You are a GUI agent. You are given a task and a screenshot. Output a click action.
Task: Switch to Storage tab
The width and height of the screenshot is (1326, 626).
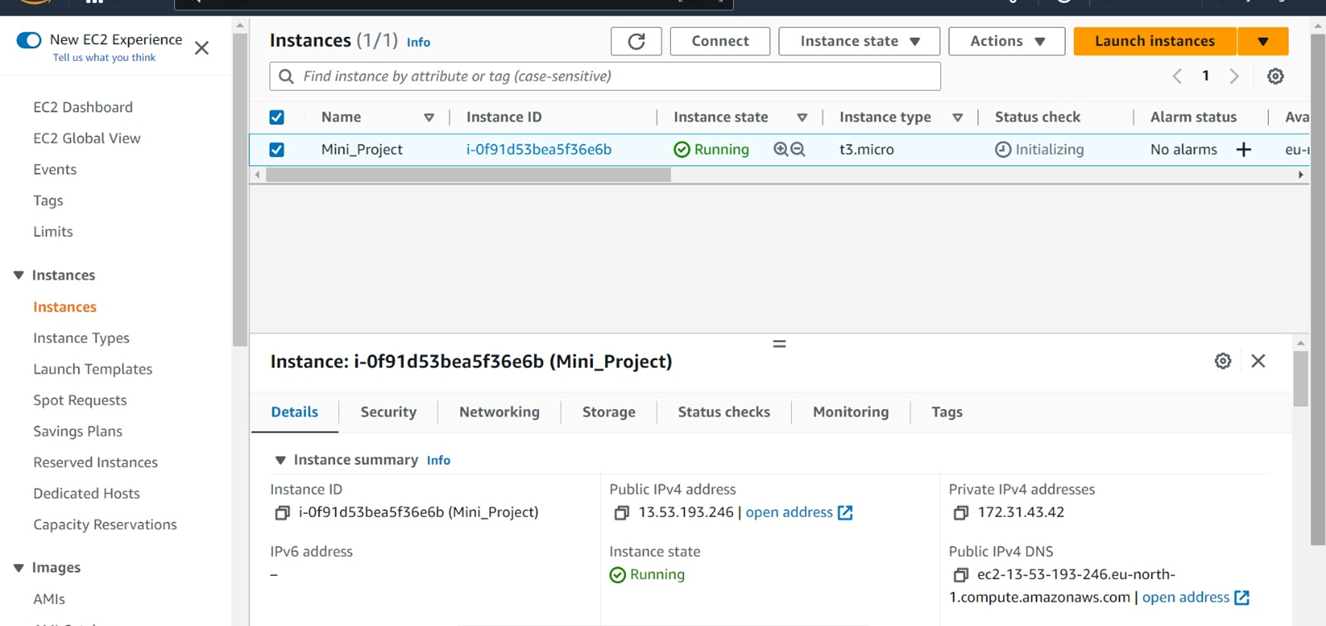pos(608,412)
